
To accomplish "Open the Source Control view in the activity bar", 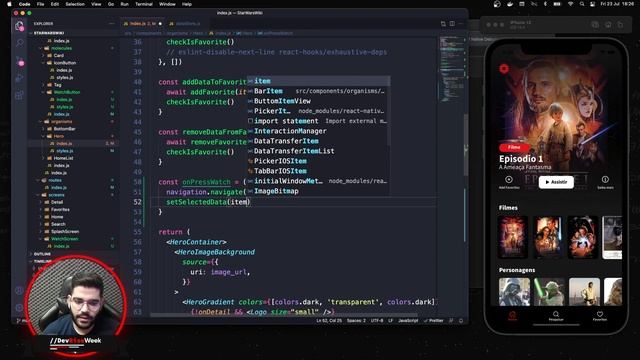I will (x=20, y=61).
